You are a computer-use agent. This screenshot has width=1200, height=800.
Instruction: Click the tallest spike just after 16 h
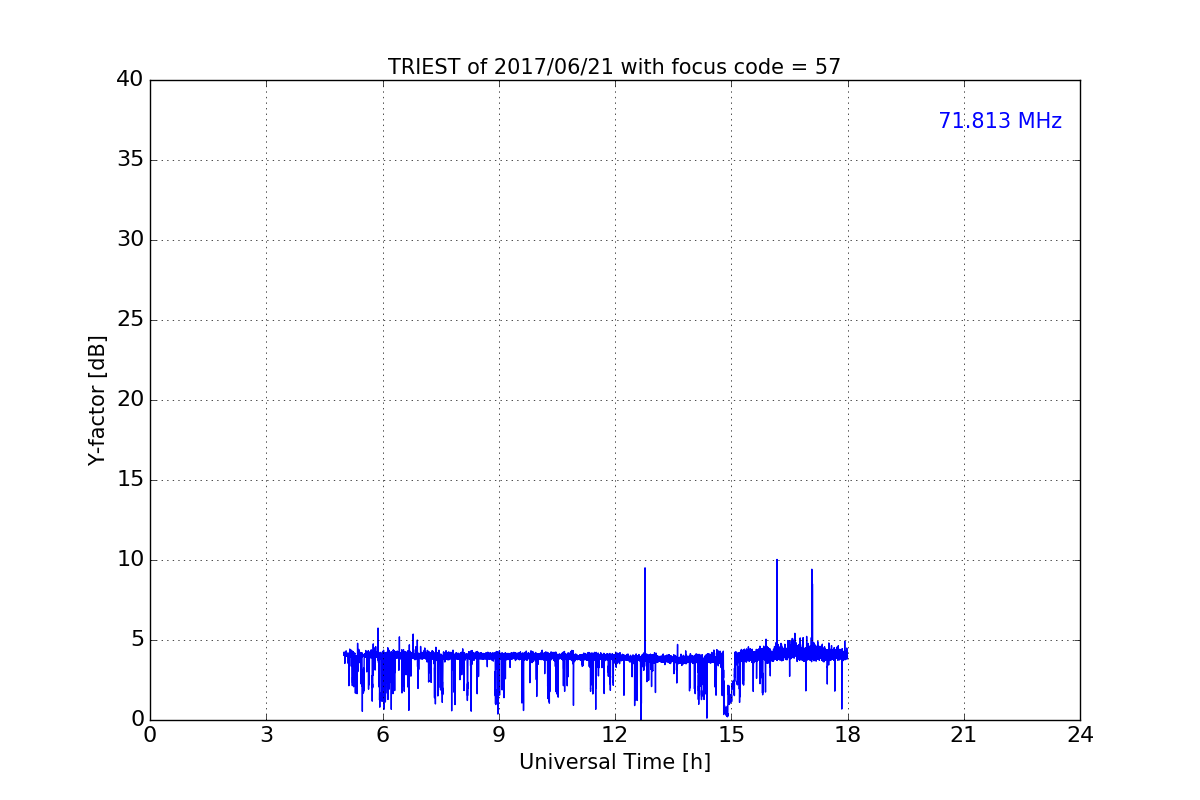[777, 561]
